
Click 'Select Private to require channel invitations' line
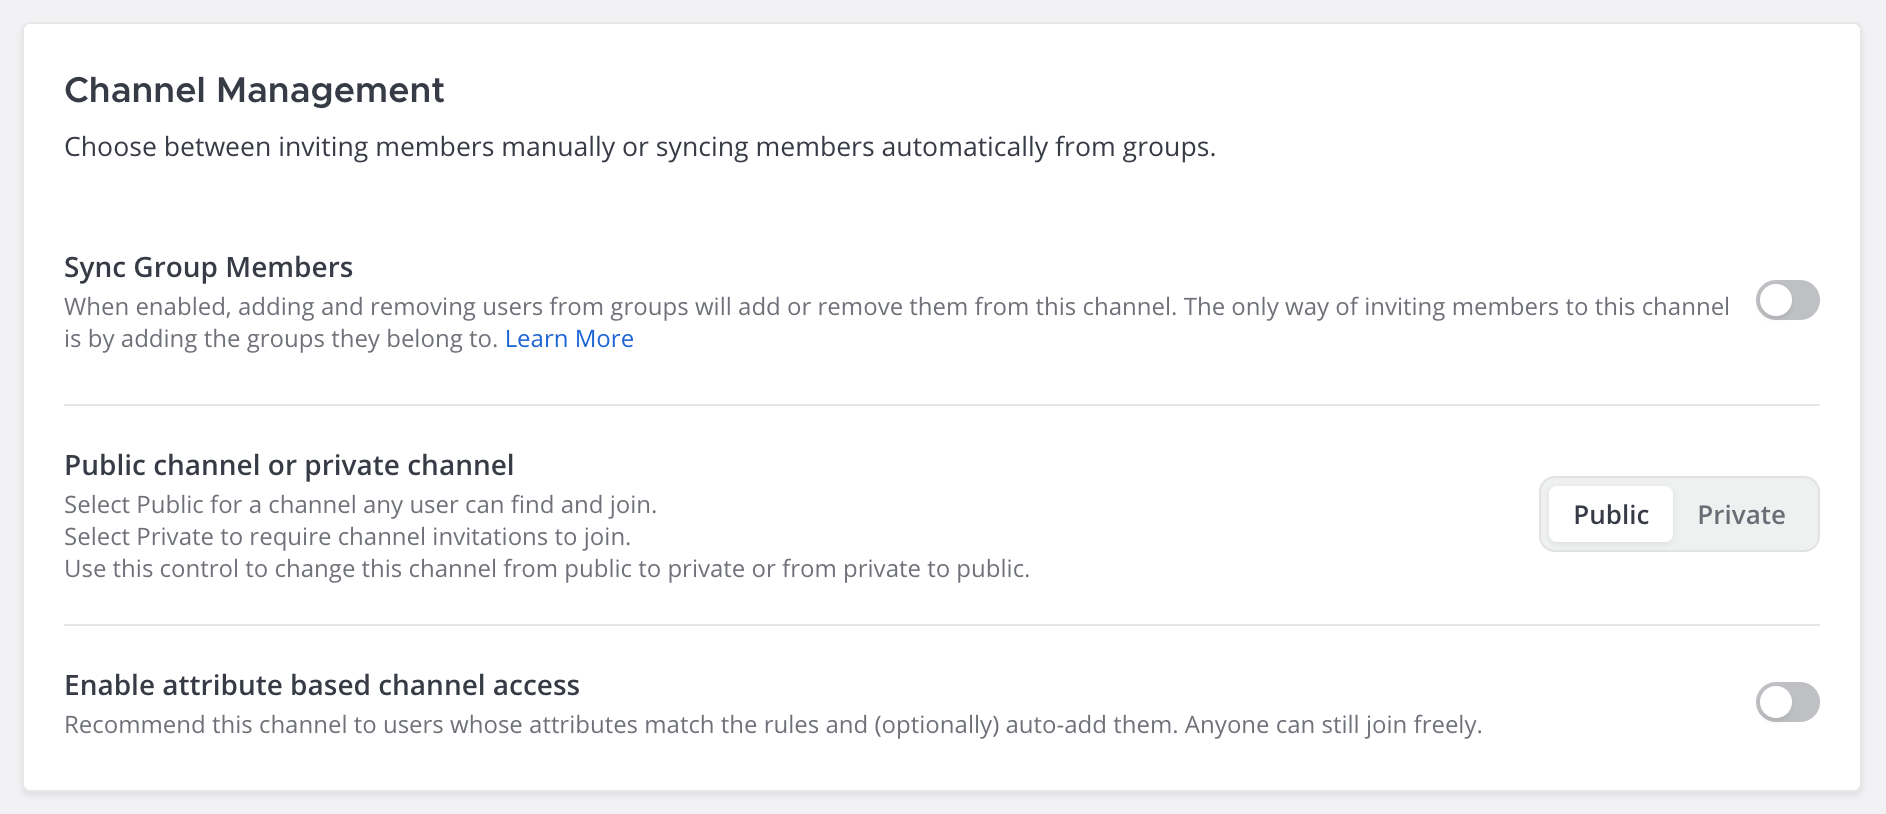(347, 537)
